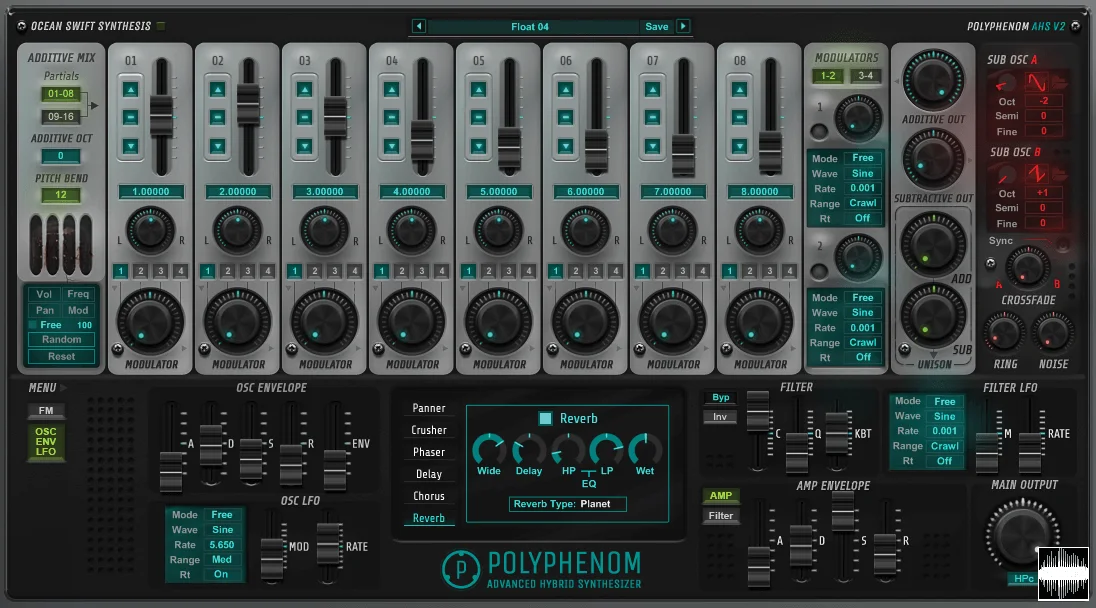Open modulator 1 Wave Sine dropdown
The height and width of the screenshot is (608, 1096).
(x=863, y=173)
